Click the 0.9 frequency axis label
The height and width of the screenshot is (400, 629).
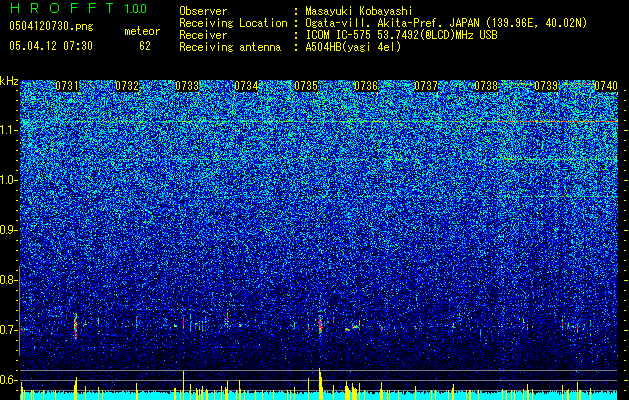pos(9,230)
